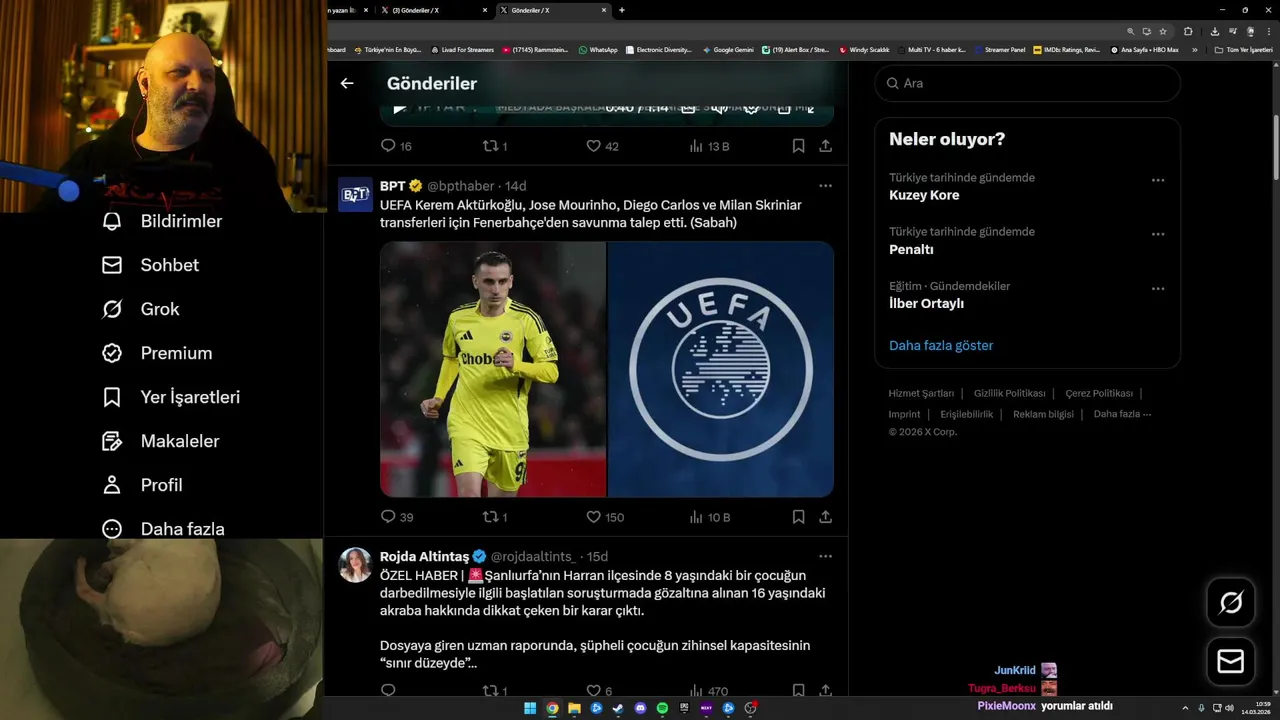Viewport: 1280px width, 720px height.
Task: Open Premium in the sidebar
Action: pos(156,353)
